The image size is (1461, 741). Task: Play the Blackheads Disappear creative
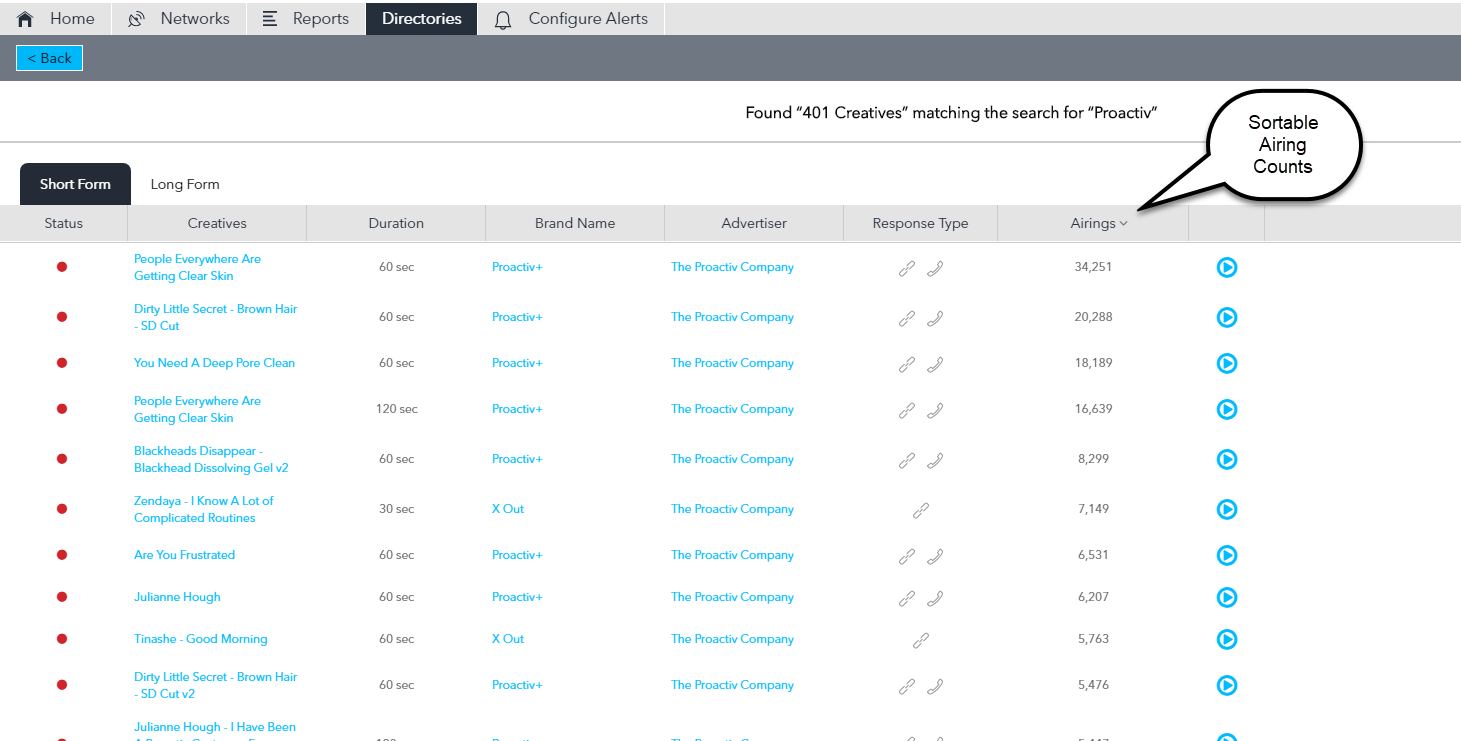pyautogui.click(x=1227, y=459)
